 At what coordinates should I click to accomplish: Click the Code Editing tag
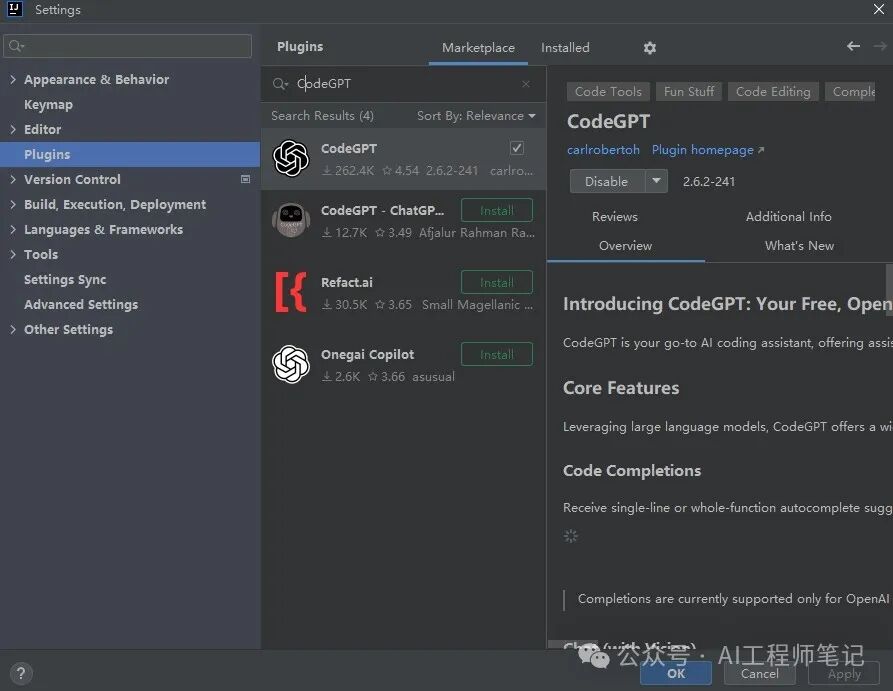(x=773, y=92)
